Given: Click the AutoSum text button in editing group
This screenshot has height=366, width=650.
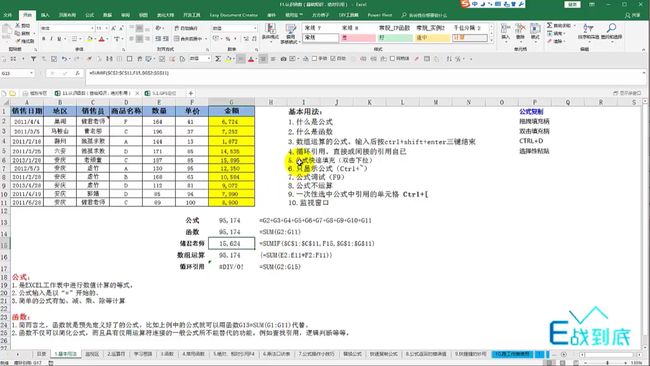Looking at the screenshot, I should [562, 25].
